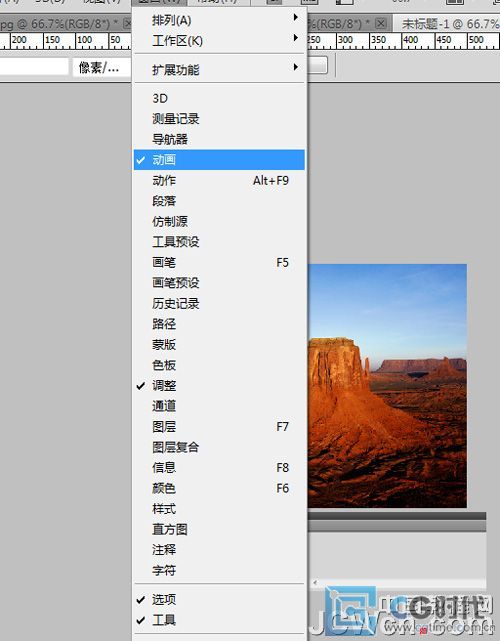Switch to the 未标题-1 document tab
Screen dimensions: 500x641
pos(446,24)
